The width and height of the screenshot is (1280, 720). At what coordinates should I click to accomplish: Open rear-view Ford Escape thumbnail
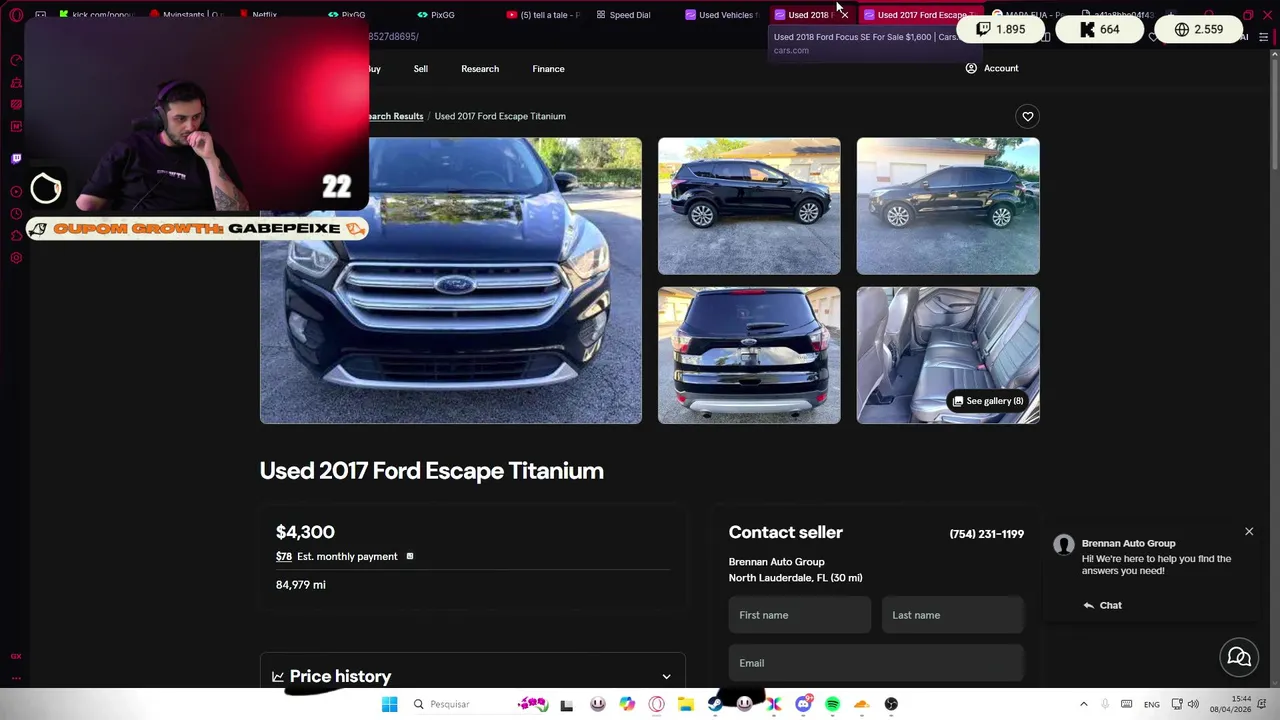(x=749, y=355)
